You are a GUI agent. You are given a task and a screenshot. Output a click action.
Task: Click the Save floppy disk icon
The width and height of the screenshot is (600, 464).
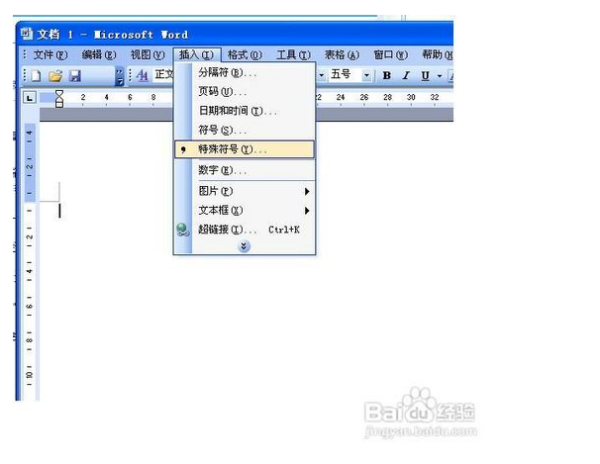[75, 75]
